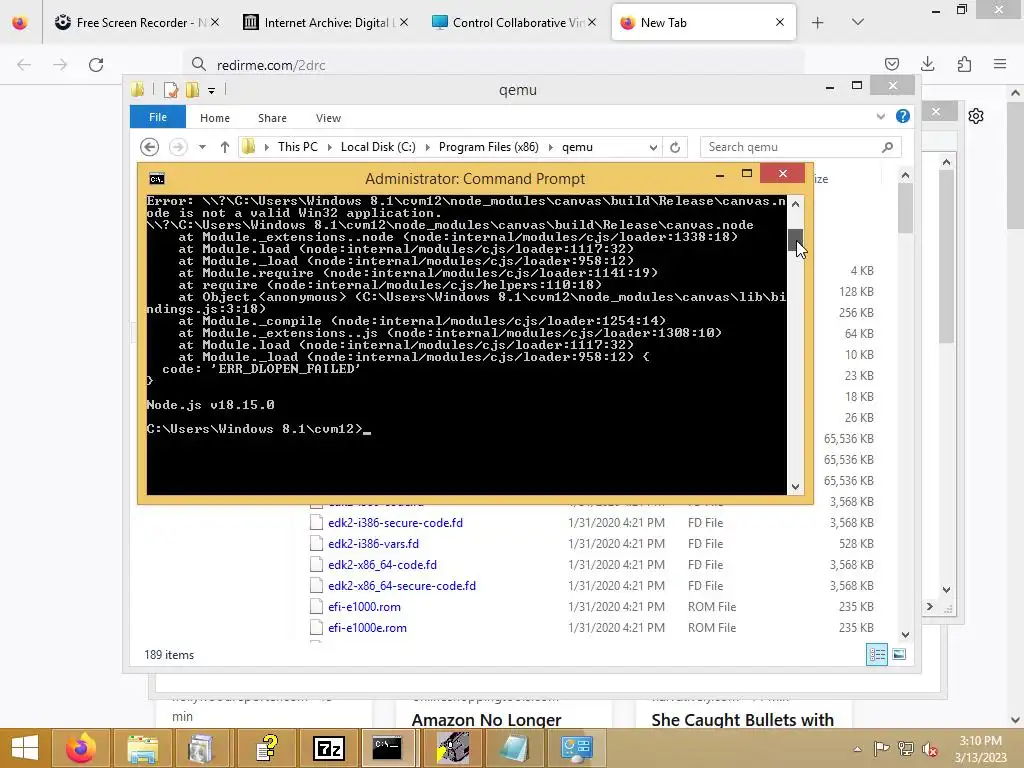Open Amazon No Longer article link
This screenshot has width=1024, height=768.
click(487, 720)
